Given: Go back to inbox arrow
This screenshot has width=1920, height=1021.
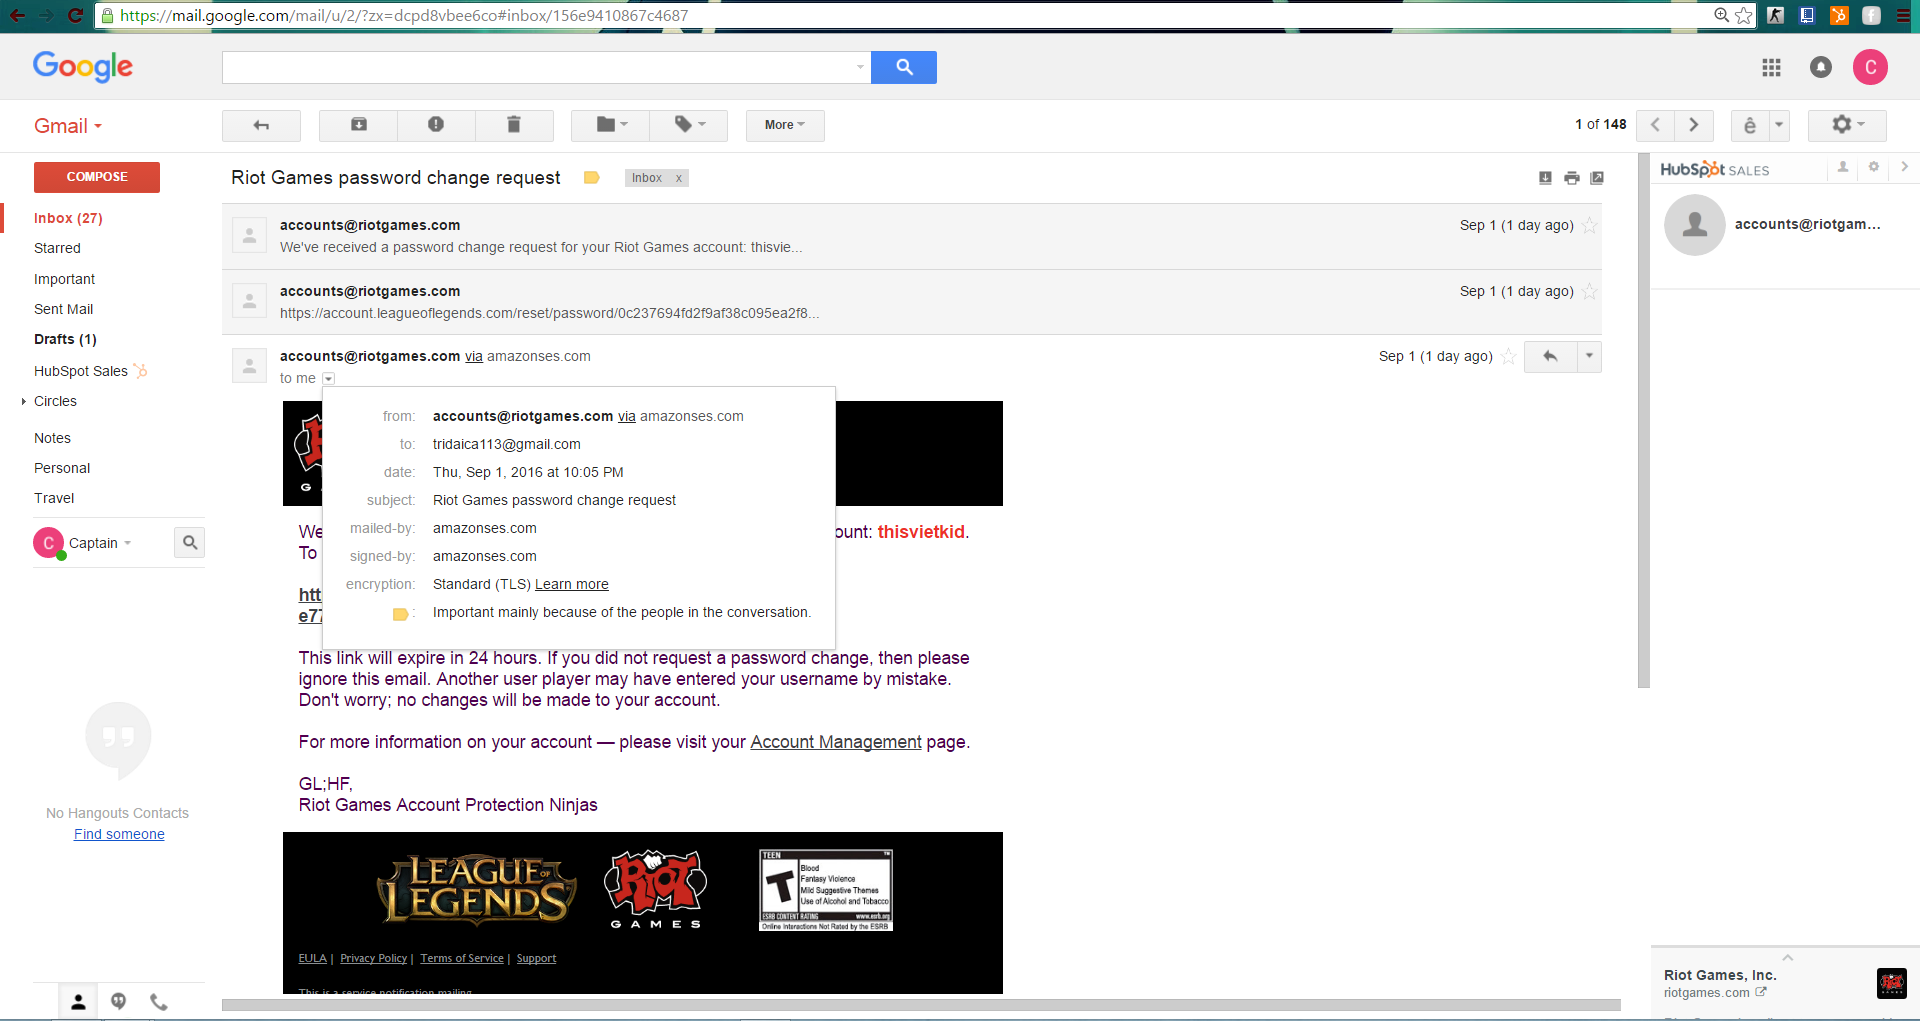Looking at the screenshot, I should 261,125.
